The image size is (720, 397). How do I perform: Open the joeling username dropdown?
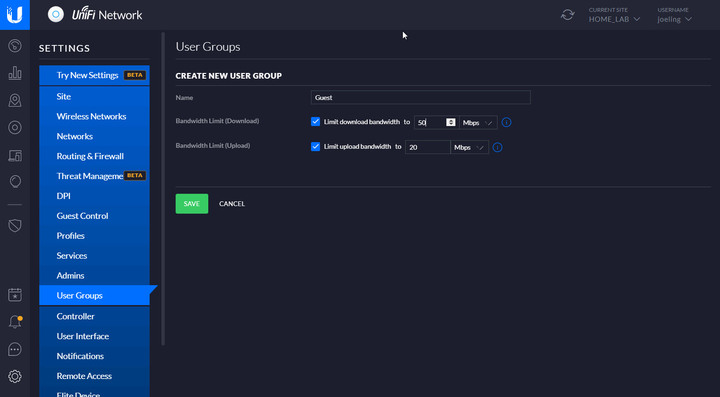pos(674,19)
